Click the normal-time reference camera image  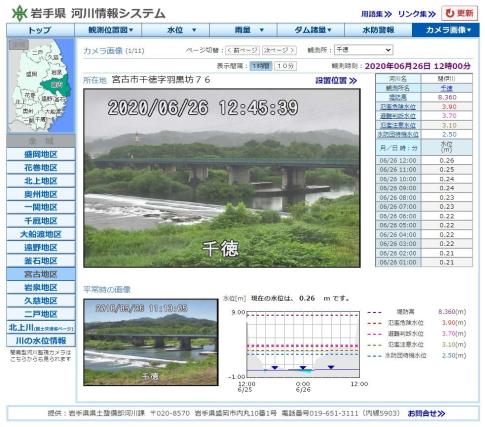pos(151,342)
